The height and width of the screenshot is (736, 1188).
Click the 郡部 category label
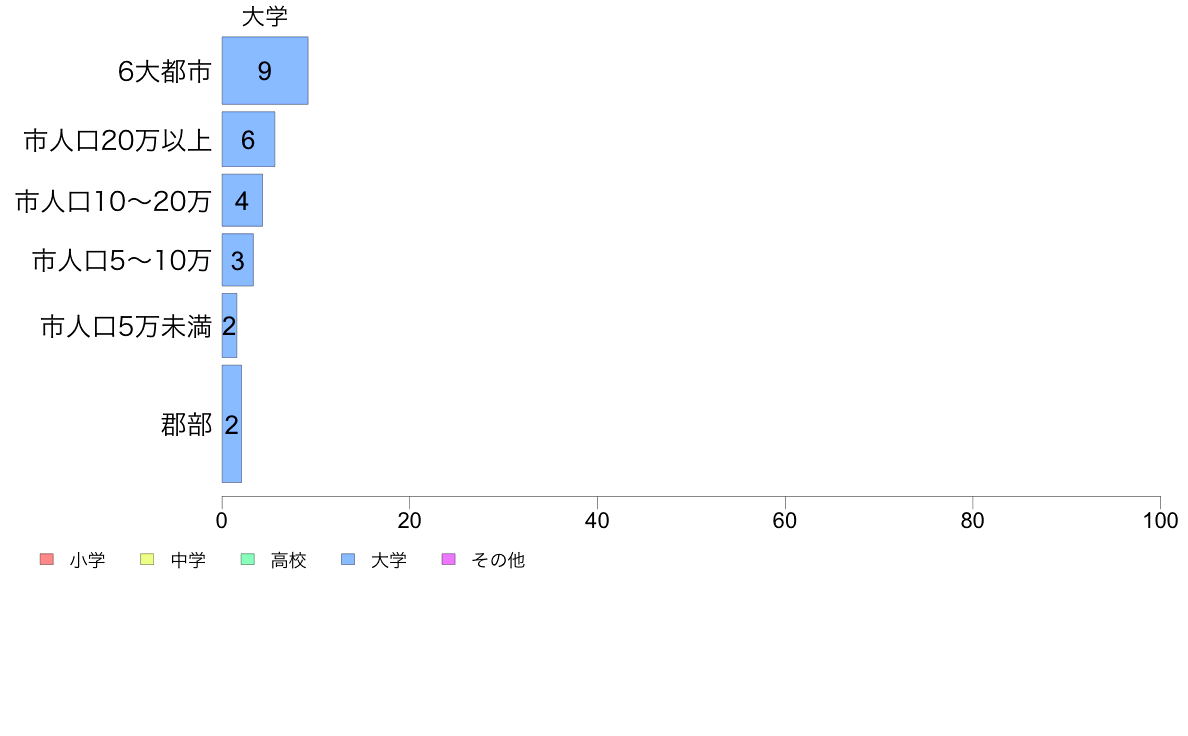[186, 424]
